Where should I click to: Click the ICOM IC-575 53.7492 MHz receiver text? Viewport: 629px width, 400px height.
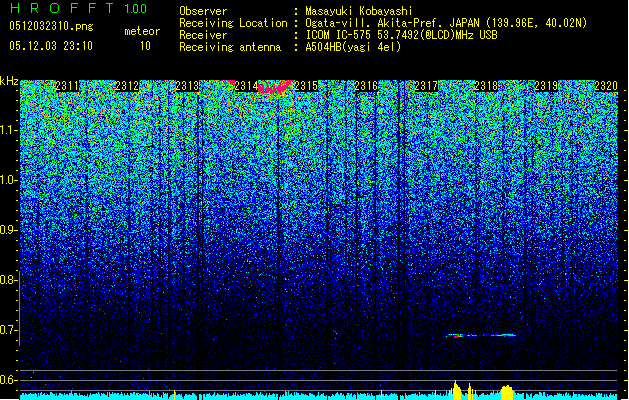coord(401,35)
